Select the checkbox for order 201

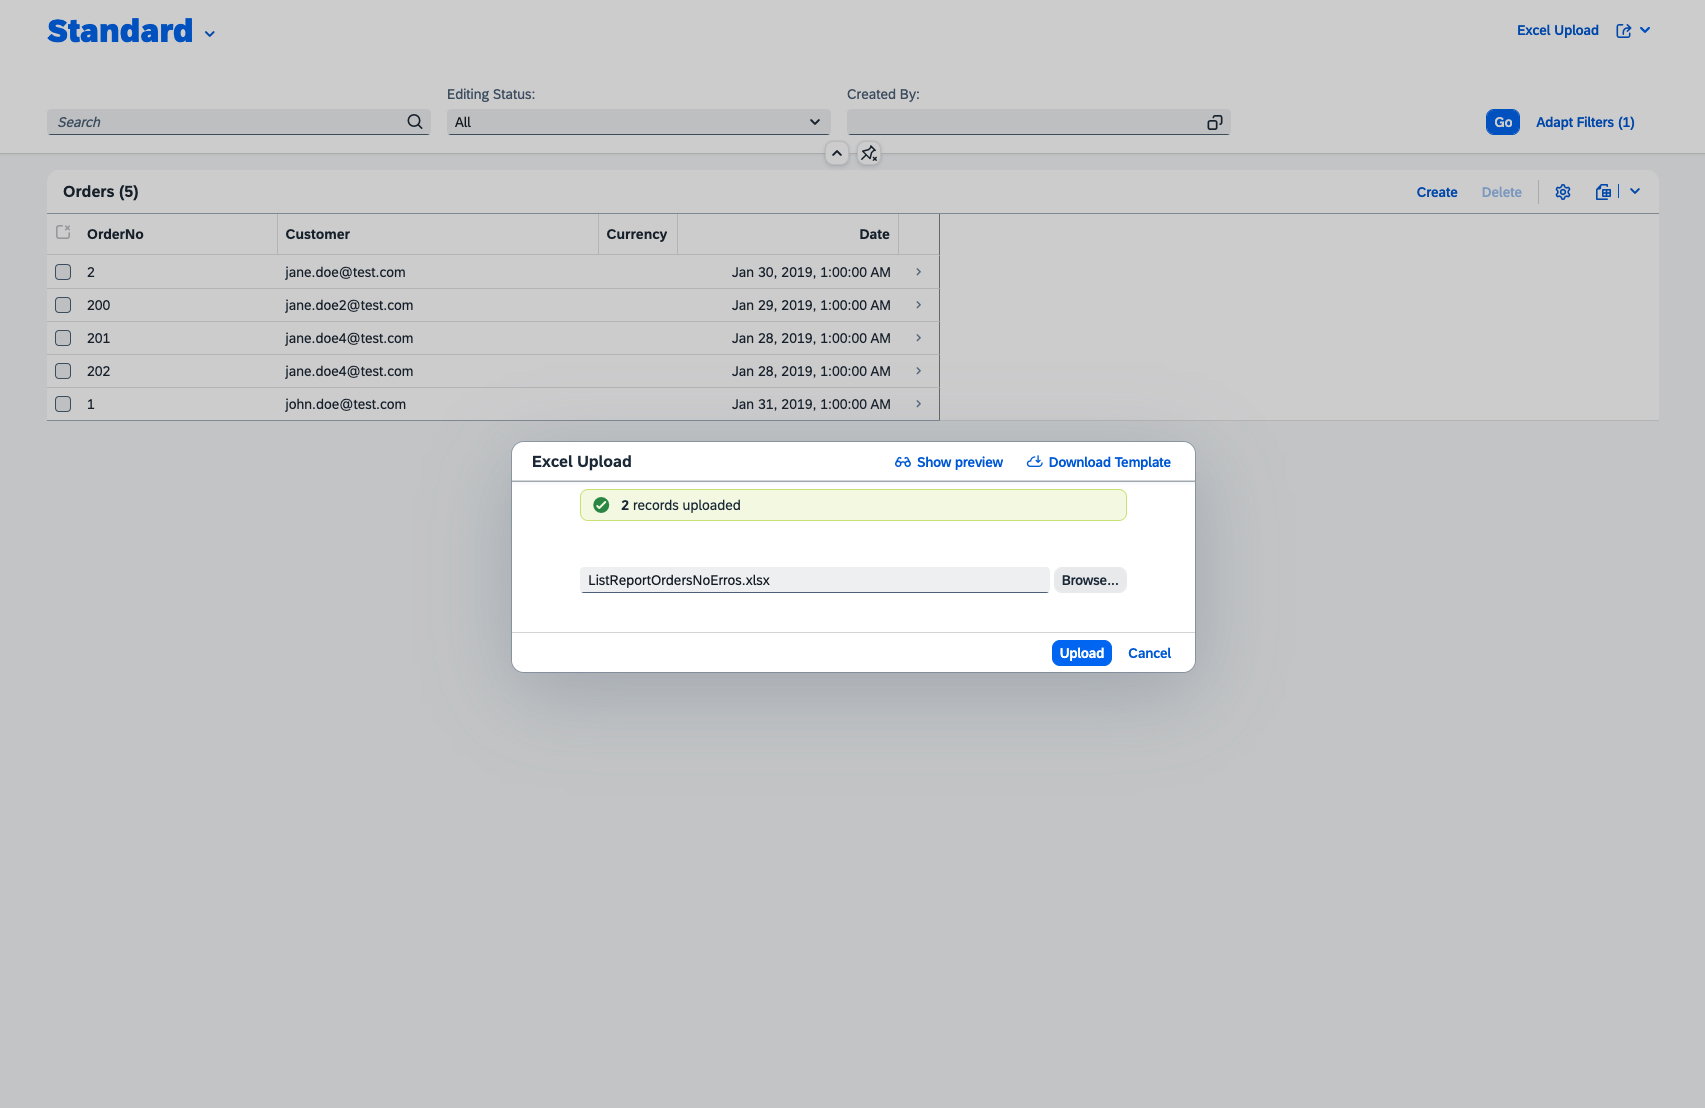tap(63, 338)
